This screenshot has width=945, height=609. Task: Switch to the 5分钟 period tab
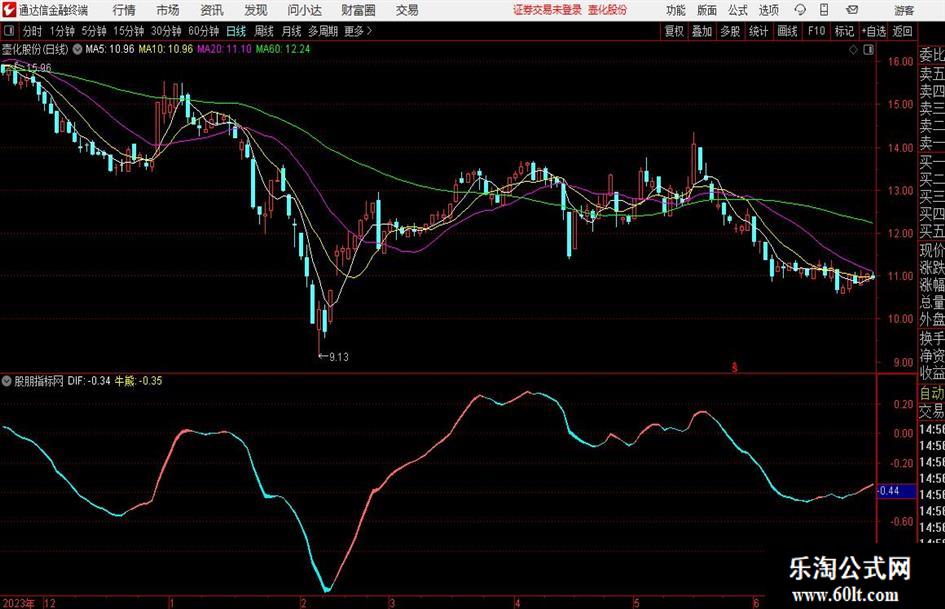point(94,31)
